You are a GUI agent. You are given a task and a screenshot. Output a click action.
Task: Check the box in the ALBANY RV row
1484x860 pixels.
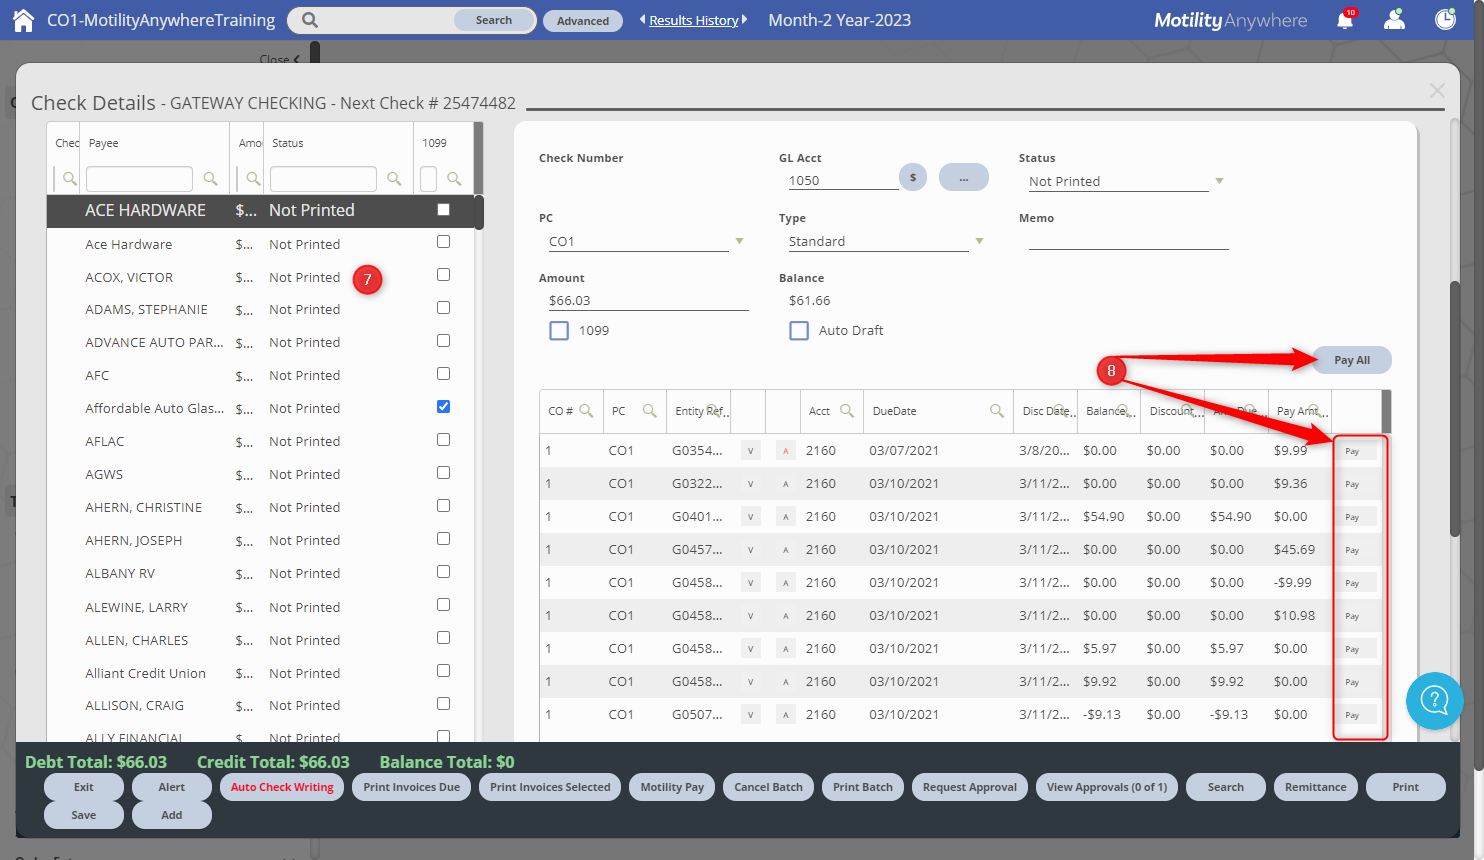tap(443, 572)
